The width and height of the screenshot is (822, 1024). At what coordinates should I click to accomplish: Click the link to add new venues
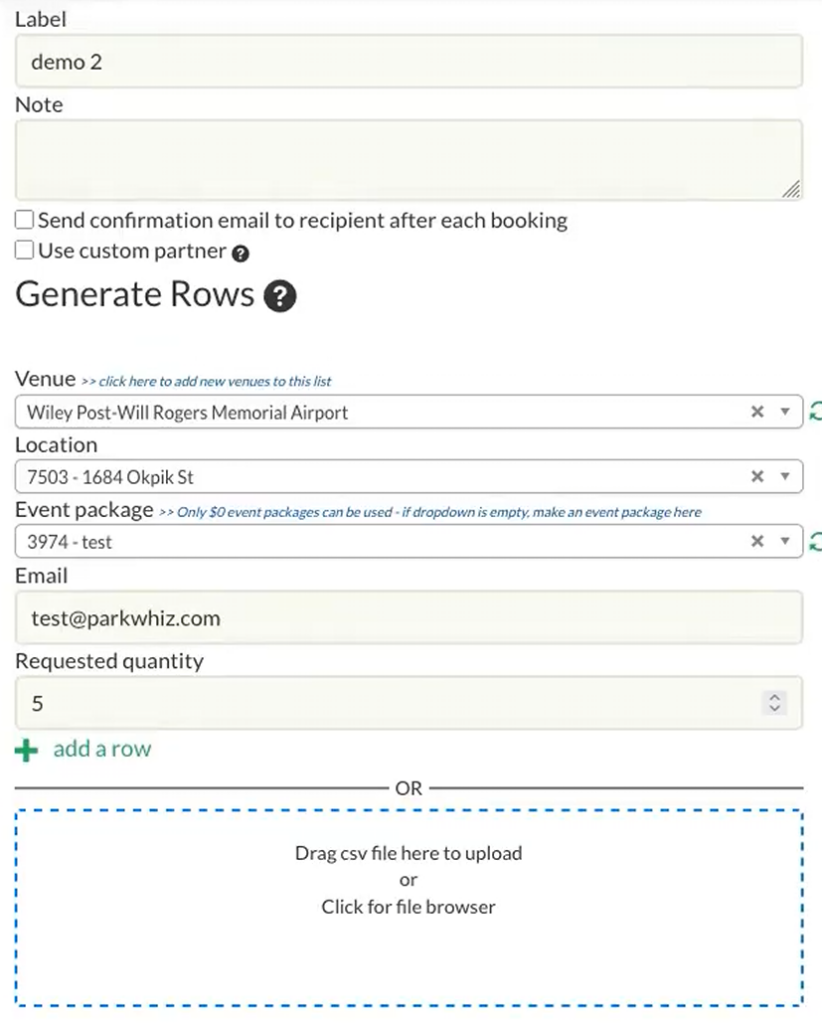click(205, 381)
